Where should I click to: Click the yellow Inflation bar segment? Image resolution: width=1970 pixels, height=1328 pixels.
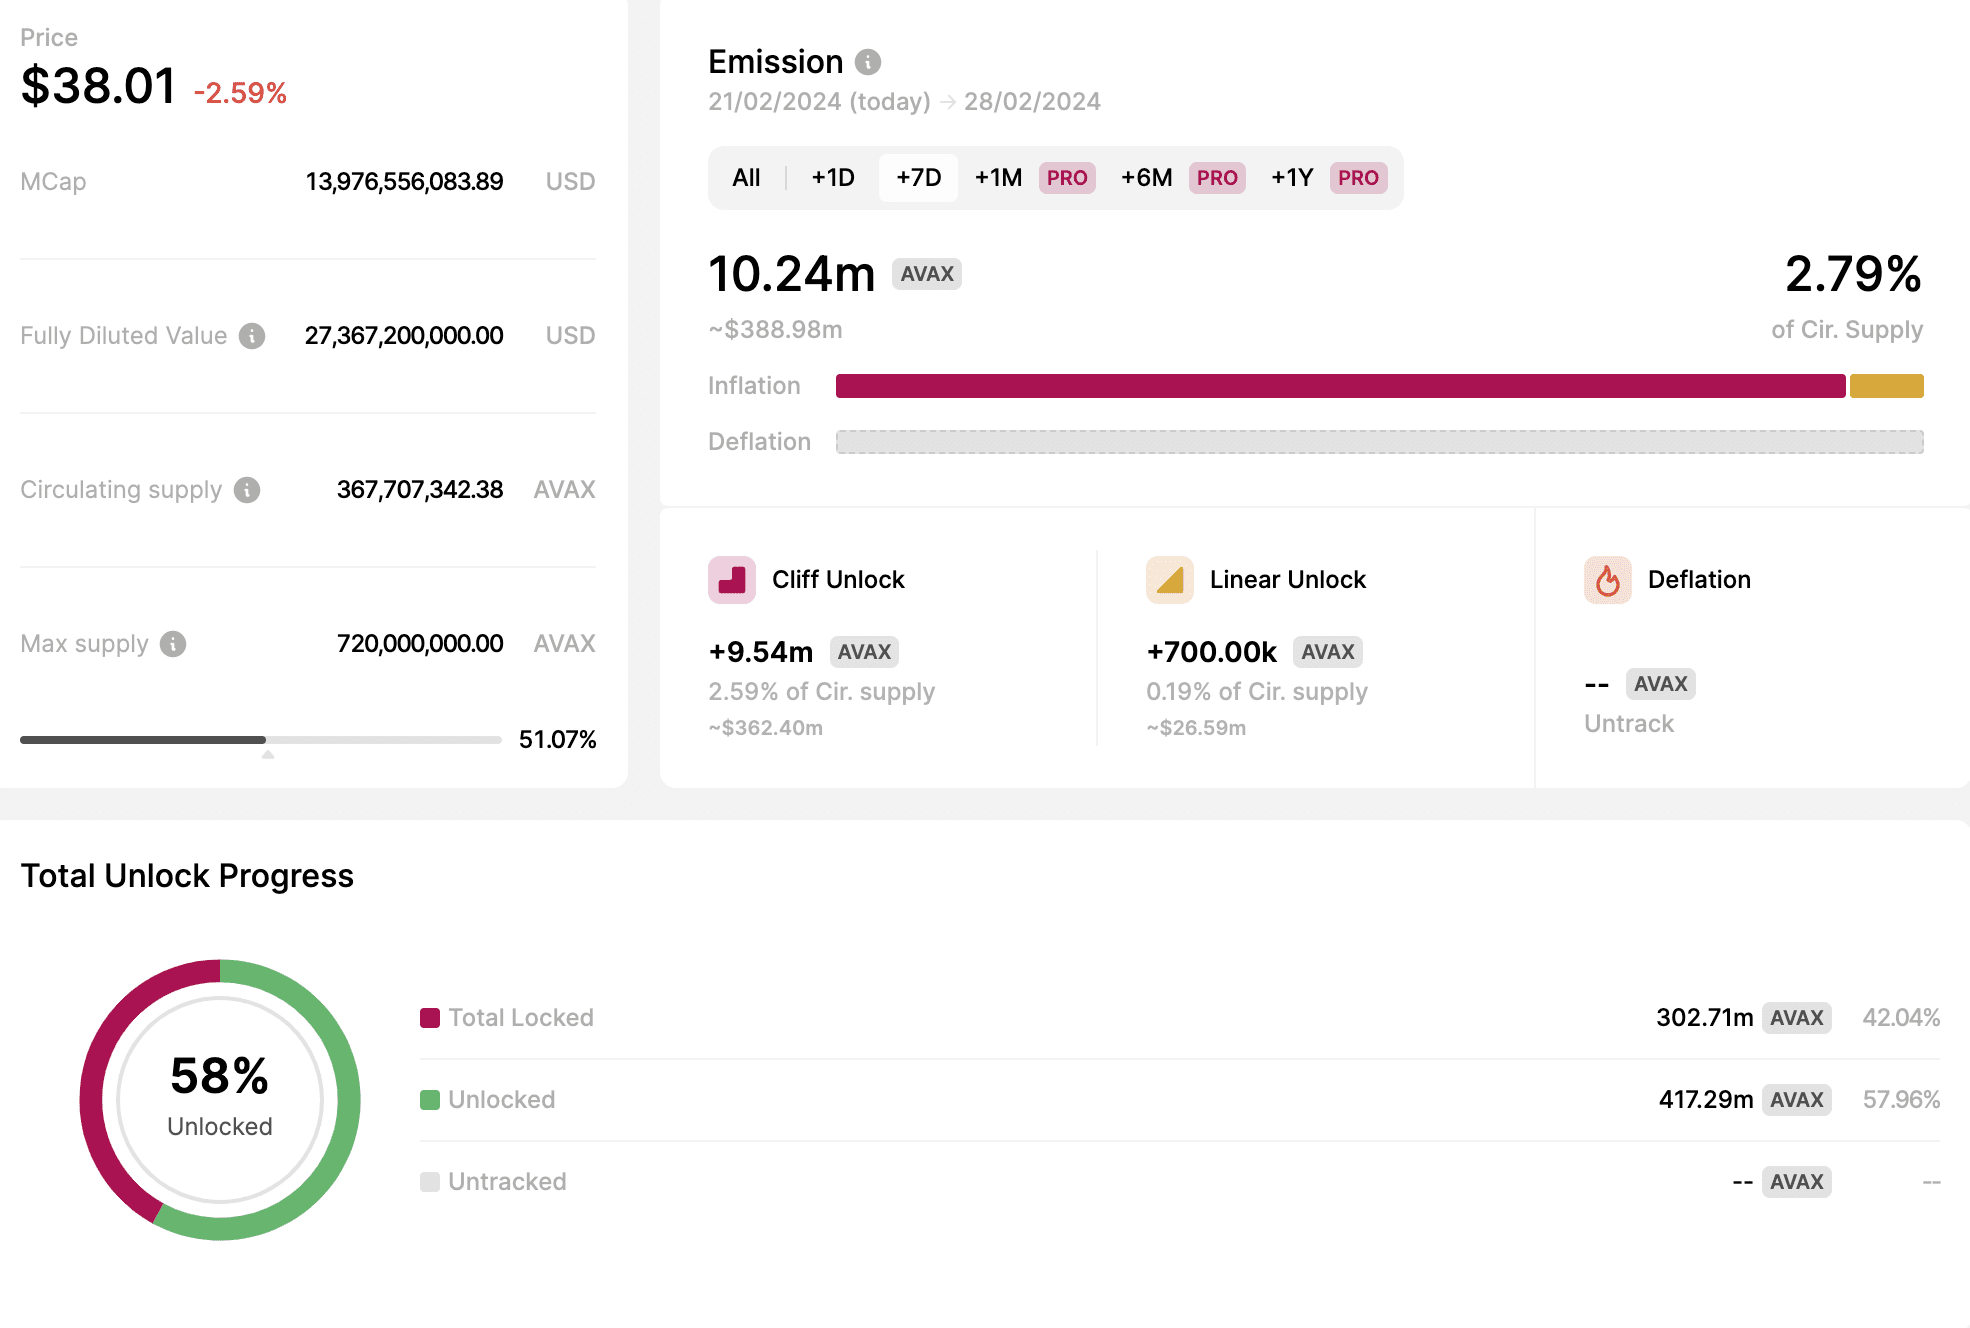(x=1886, y=386)
